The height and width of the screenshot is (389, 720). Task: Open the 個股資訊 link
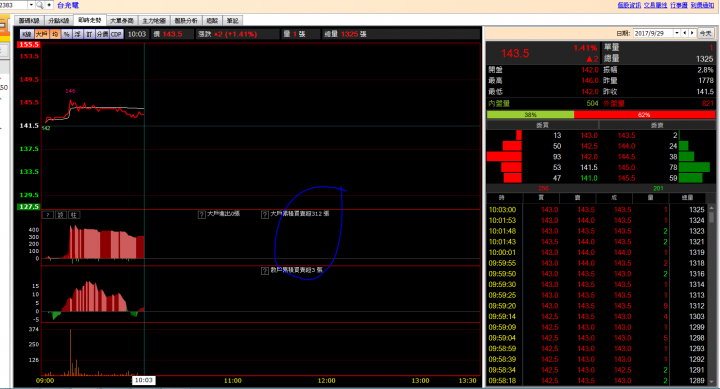click(x=629, y=5)
